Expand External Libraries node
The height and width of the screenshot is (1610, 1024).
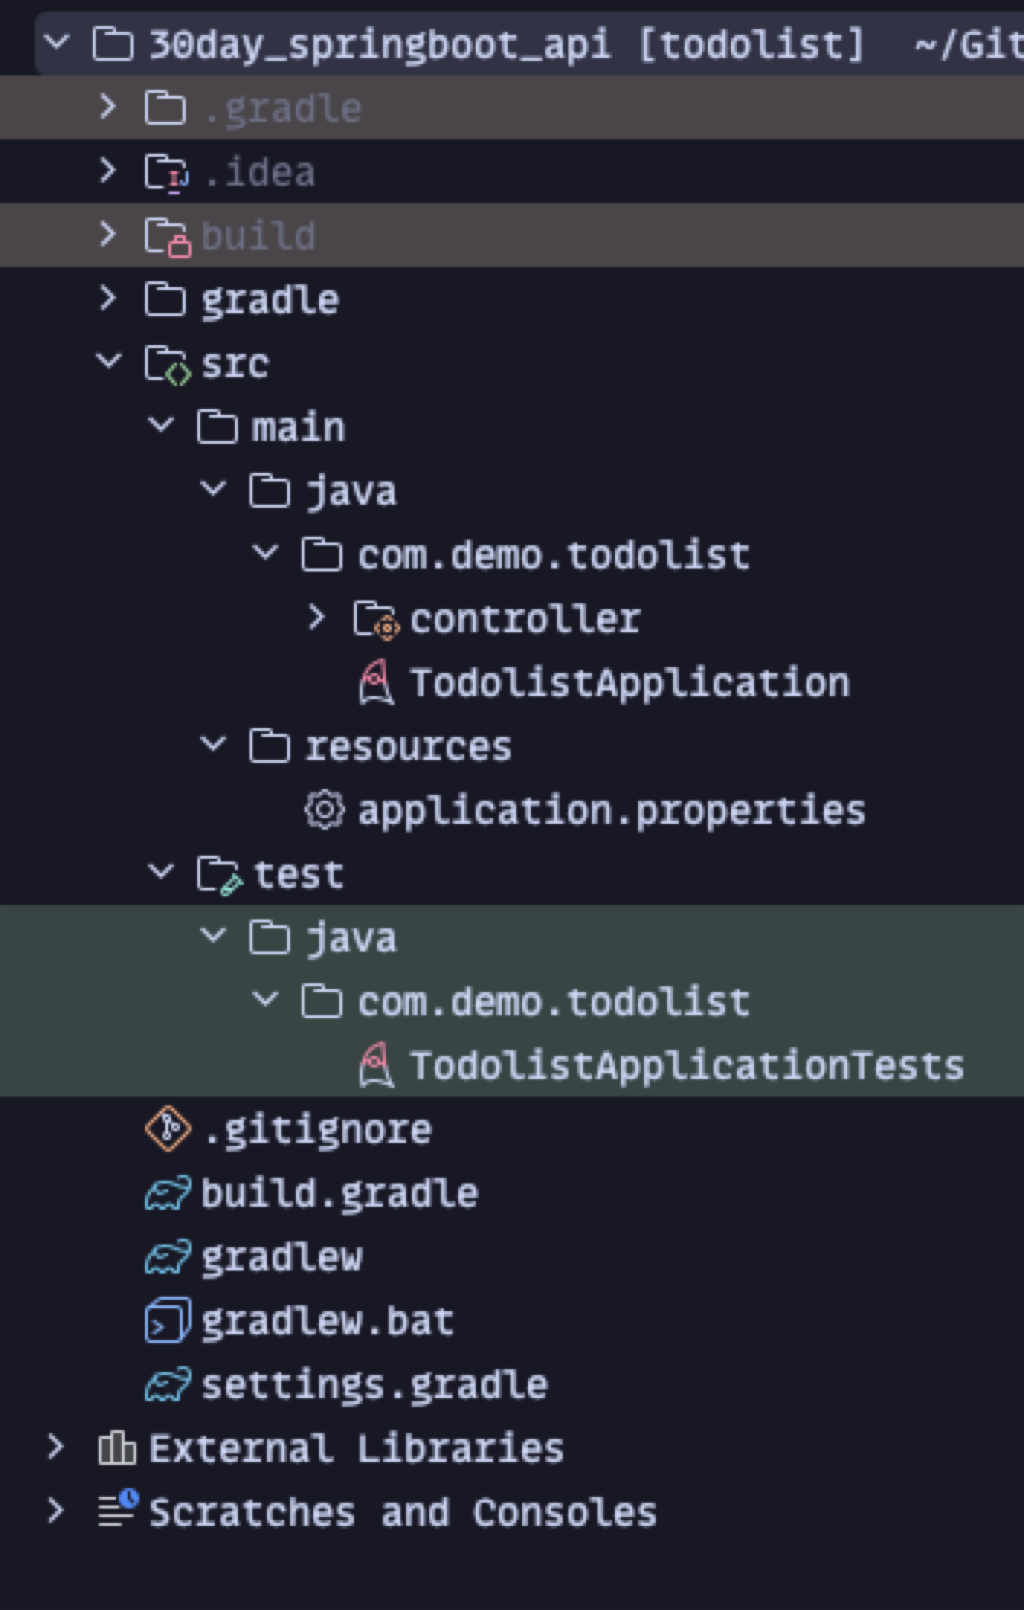pyautogui.click(x=56, y=1447)
